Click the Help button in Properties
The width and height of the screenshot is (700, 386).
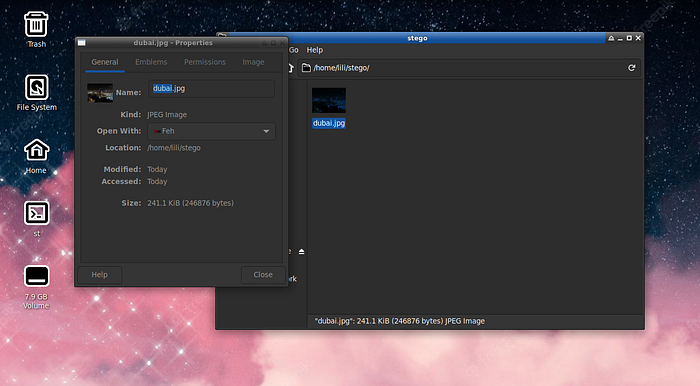tap(100, 275)
